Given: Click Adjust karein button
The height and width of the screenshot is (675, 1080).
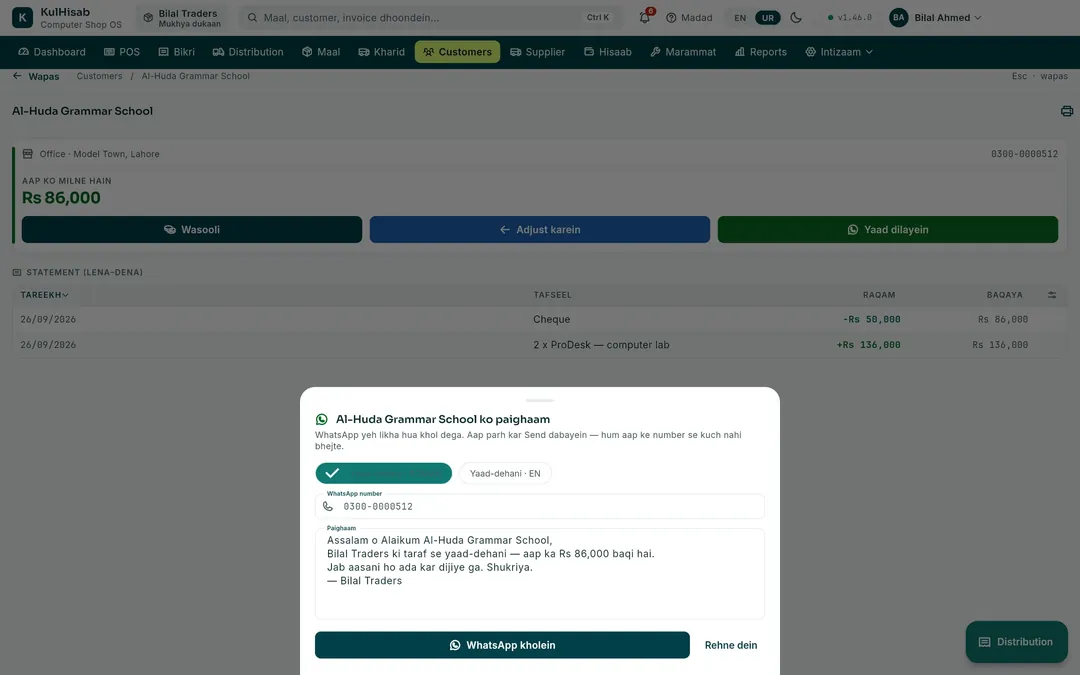Looking at the screenshot, I should point(539,229).
